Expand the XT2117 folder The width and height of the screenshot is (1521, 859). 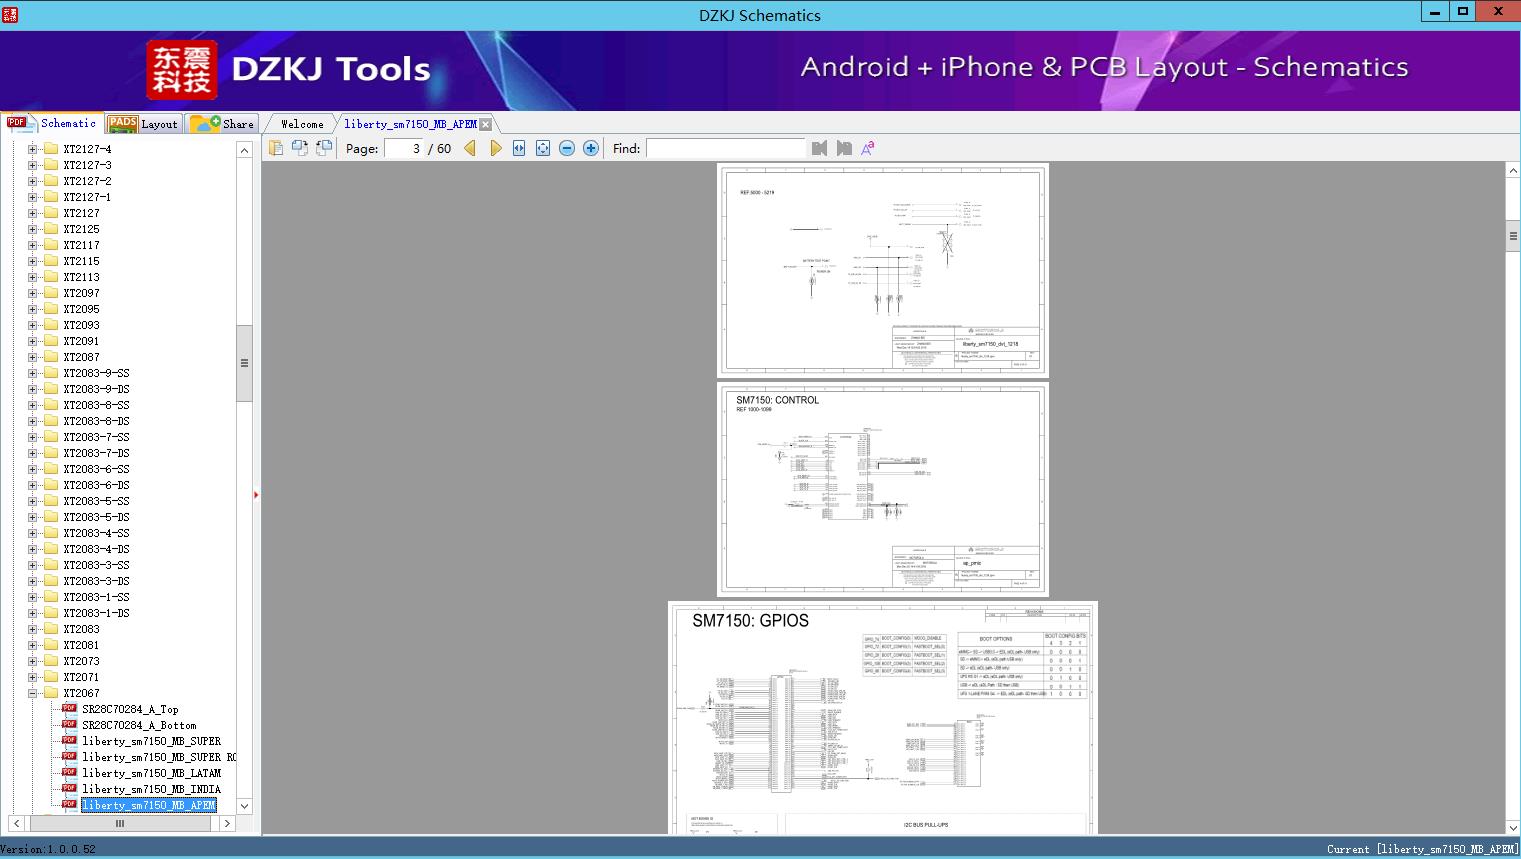pyautogui.click(x=32, y=245)
